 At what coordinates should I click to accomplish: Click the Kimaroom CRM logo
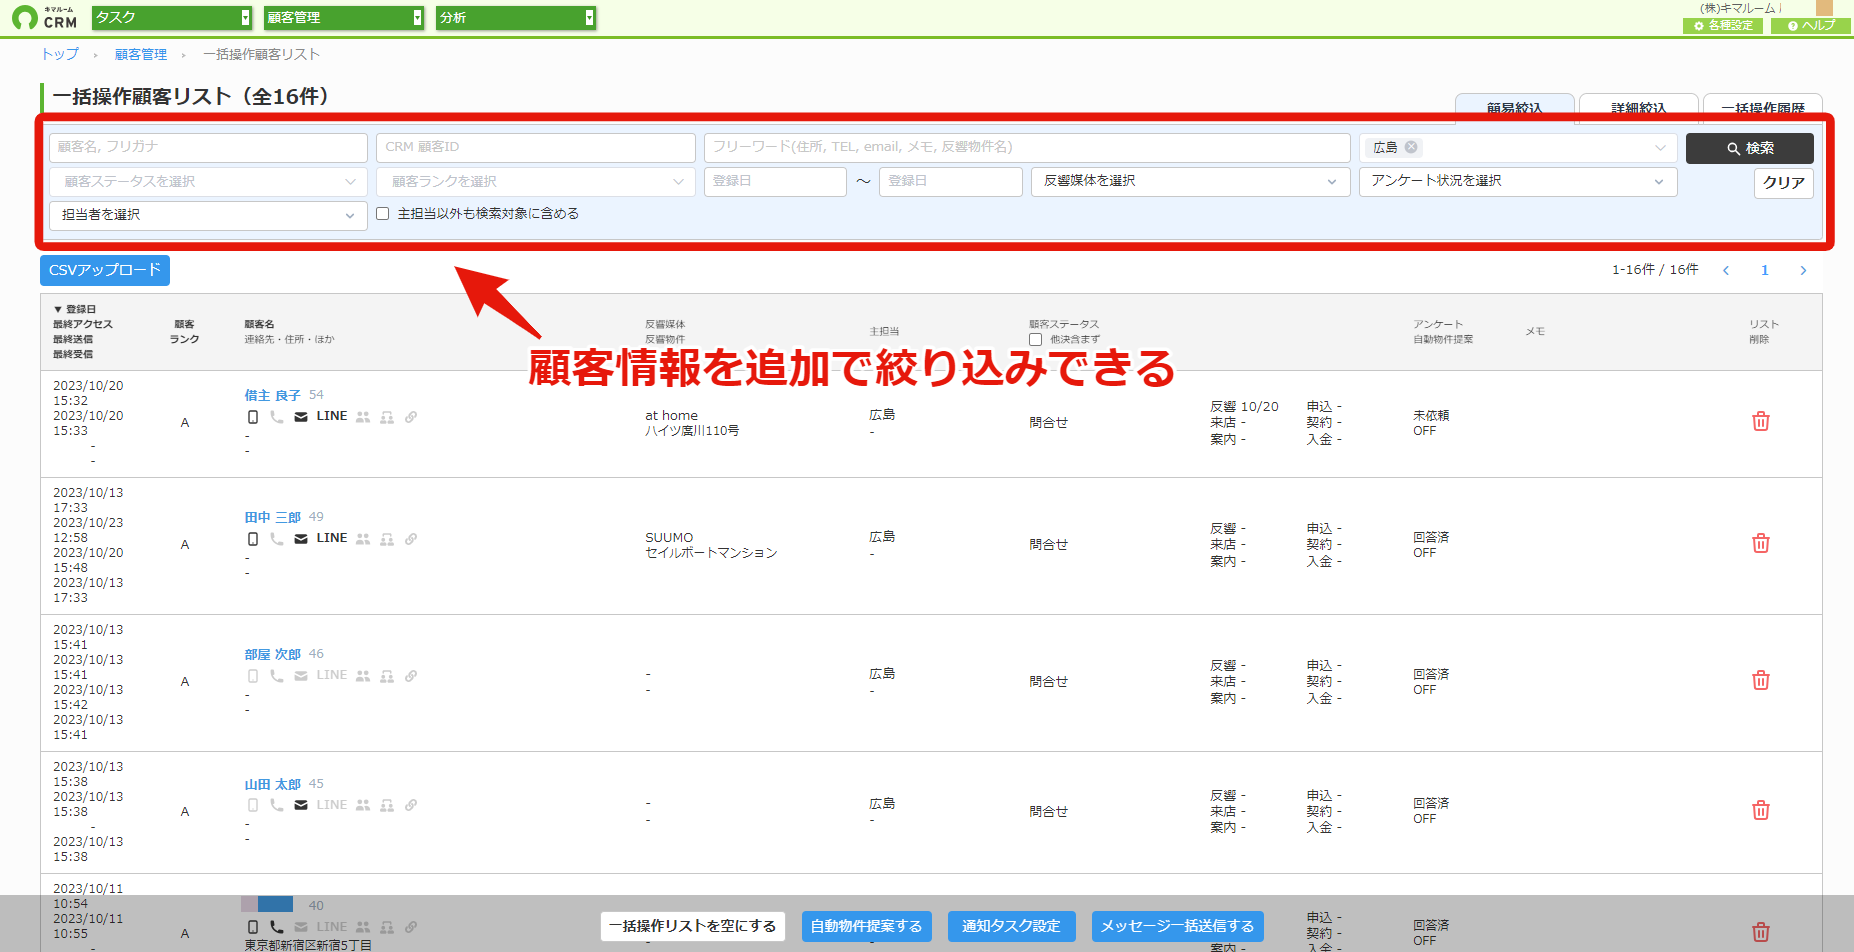coord(45,18)
